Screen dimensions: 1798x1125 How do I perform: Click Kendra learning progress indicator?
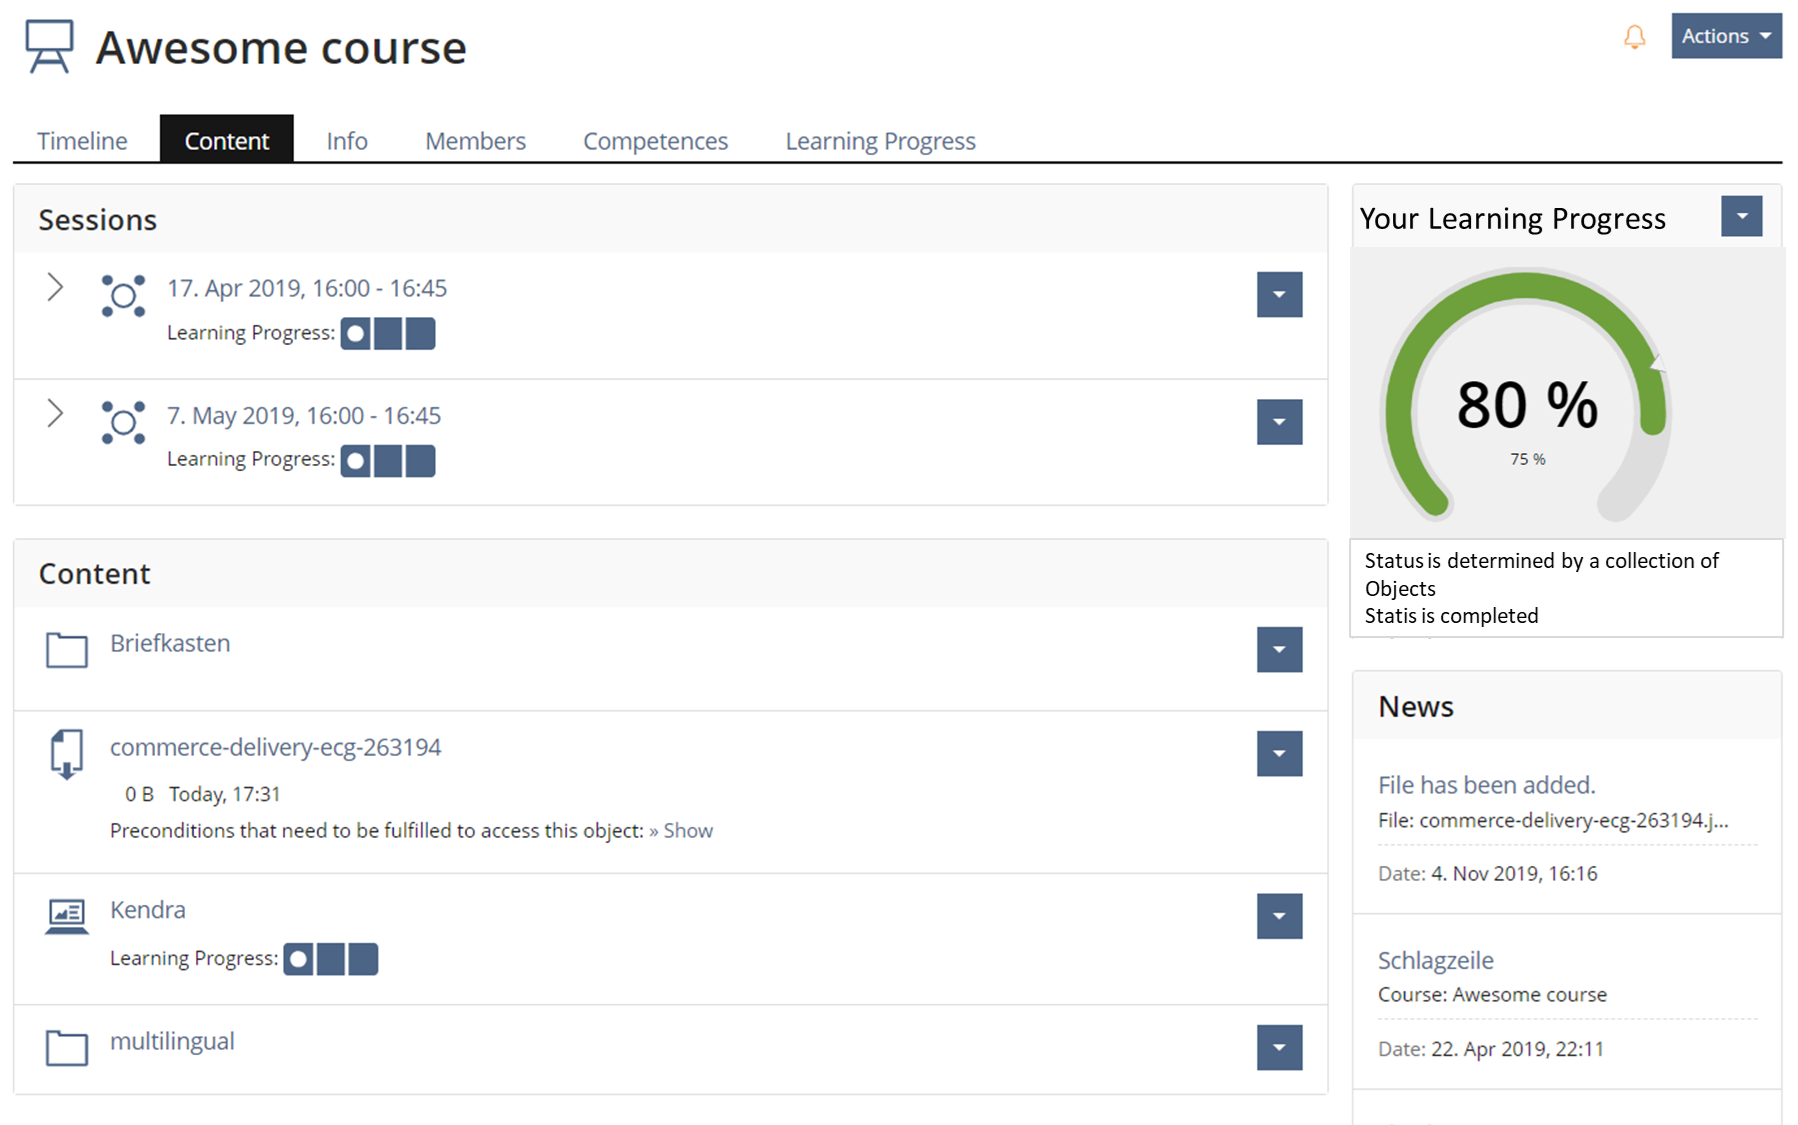point(331,959)
